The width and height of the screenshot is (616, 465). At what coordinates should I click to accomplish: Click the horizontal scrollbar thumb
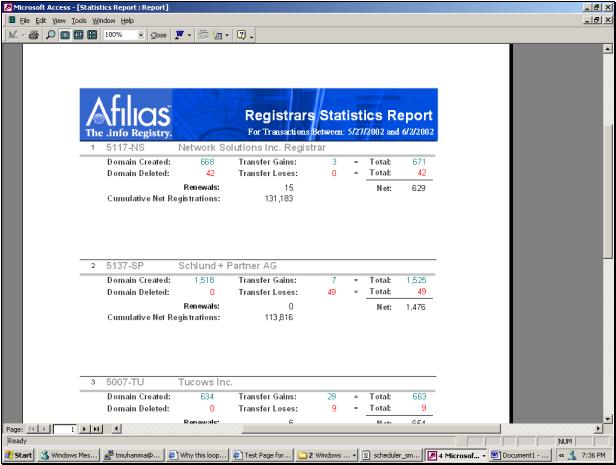tap(371, 428)
